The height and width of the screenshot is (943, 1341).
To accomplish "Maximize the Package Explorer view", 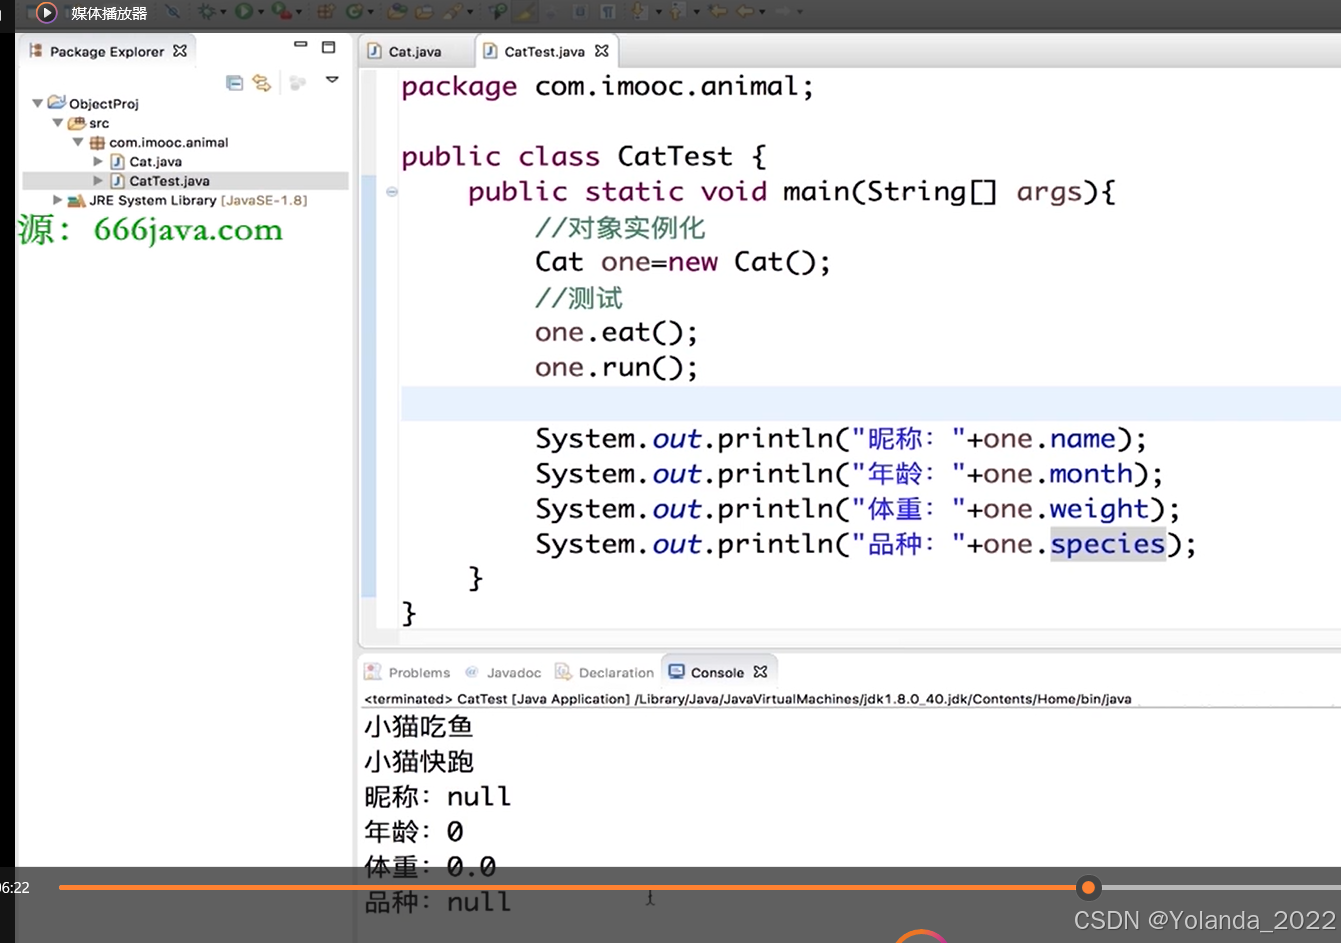I will [x=328, y=47].
